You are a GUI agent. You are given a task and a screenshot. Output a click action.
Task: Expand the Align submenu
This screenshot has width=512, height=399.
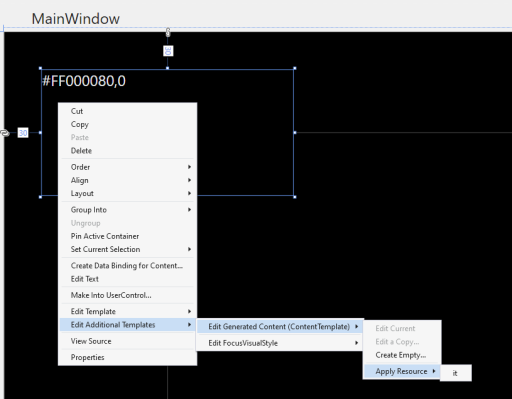point(127,180)
